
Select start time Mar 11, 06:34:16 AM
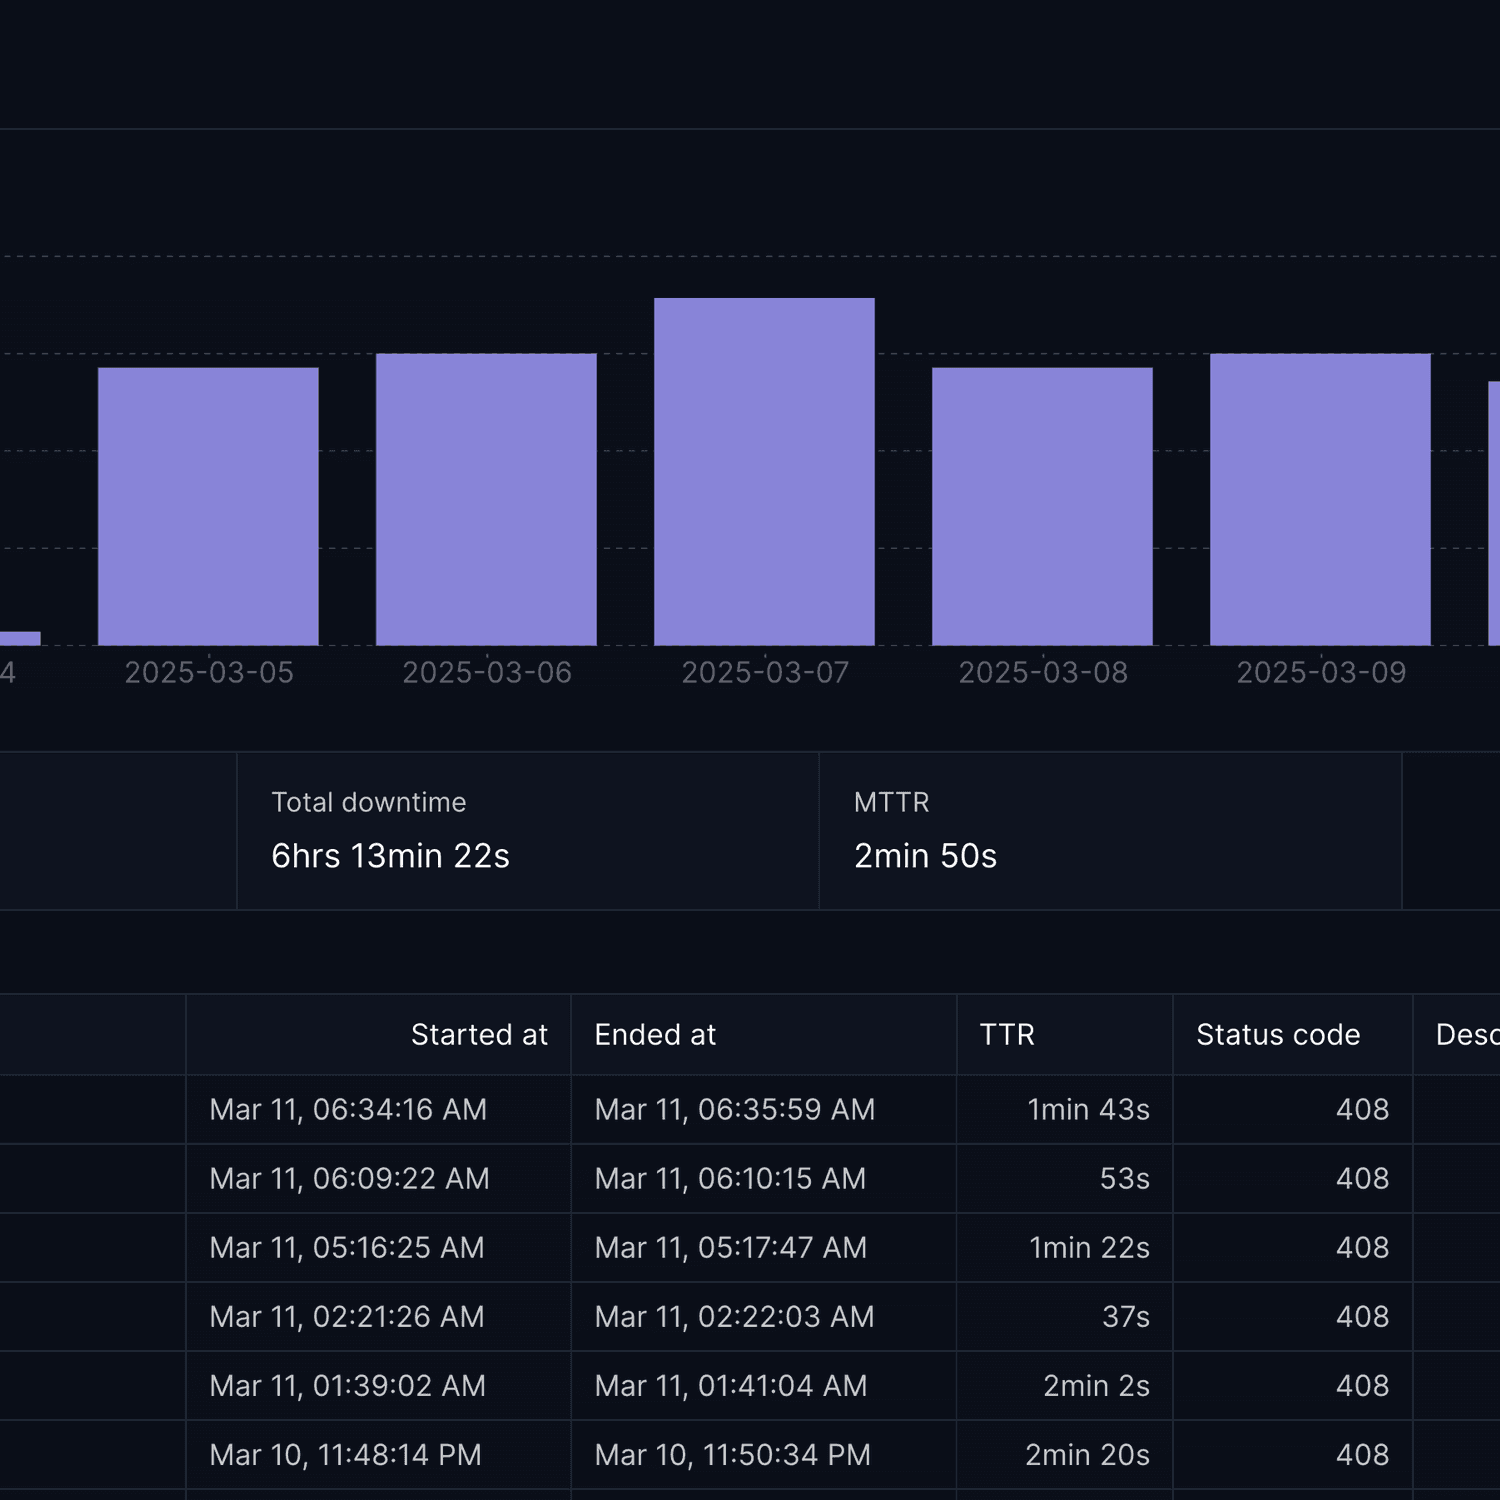point(348,1110)
